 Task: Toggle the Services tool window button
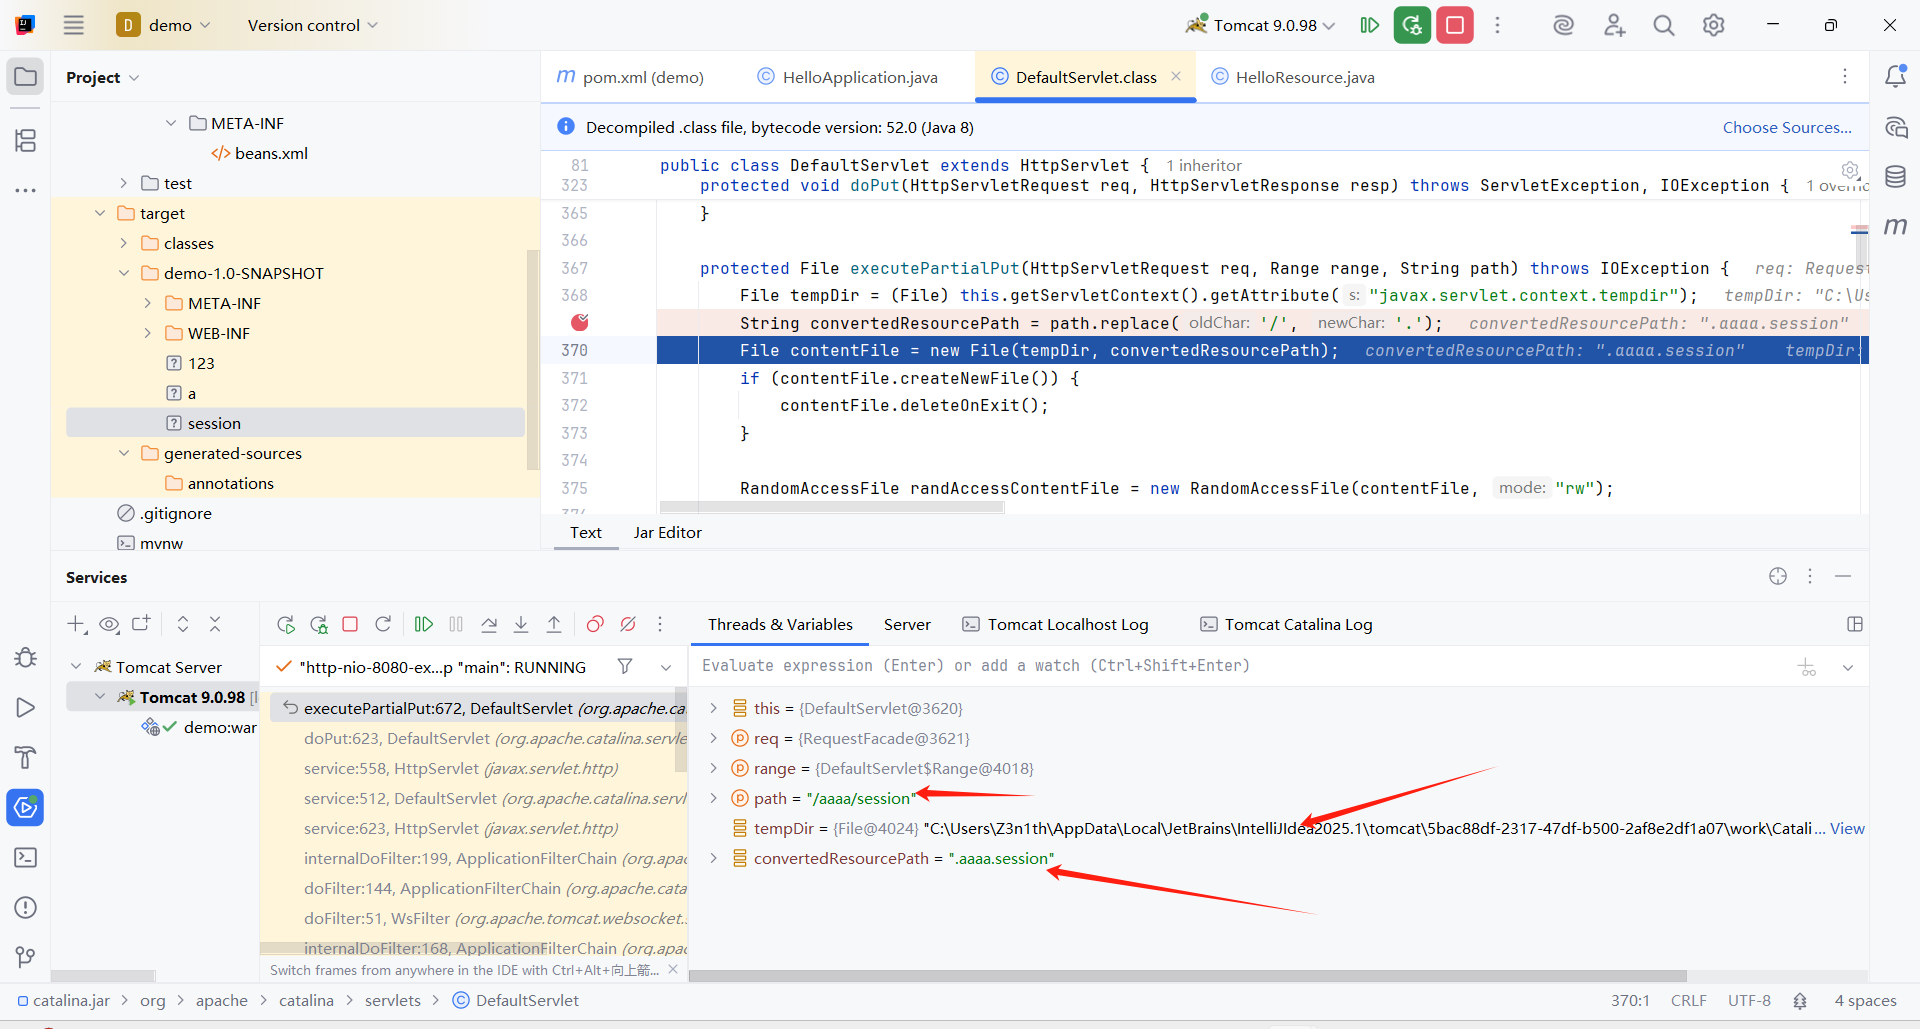[25, 807]
